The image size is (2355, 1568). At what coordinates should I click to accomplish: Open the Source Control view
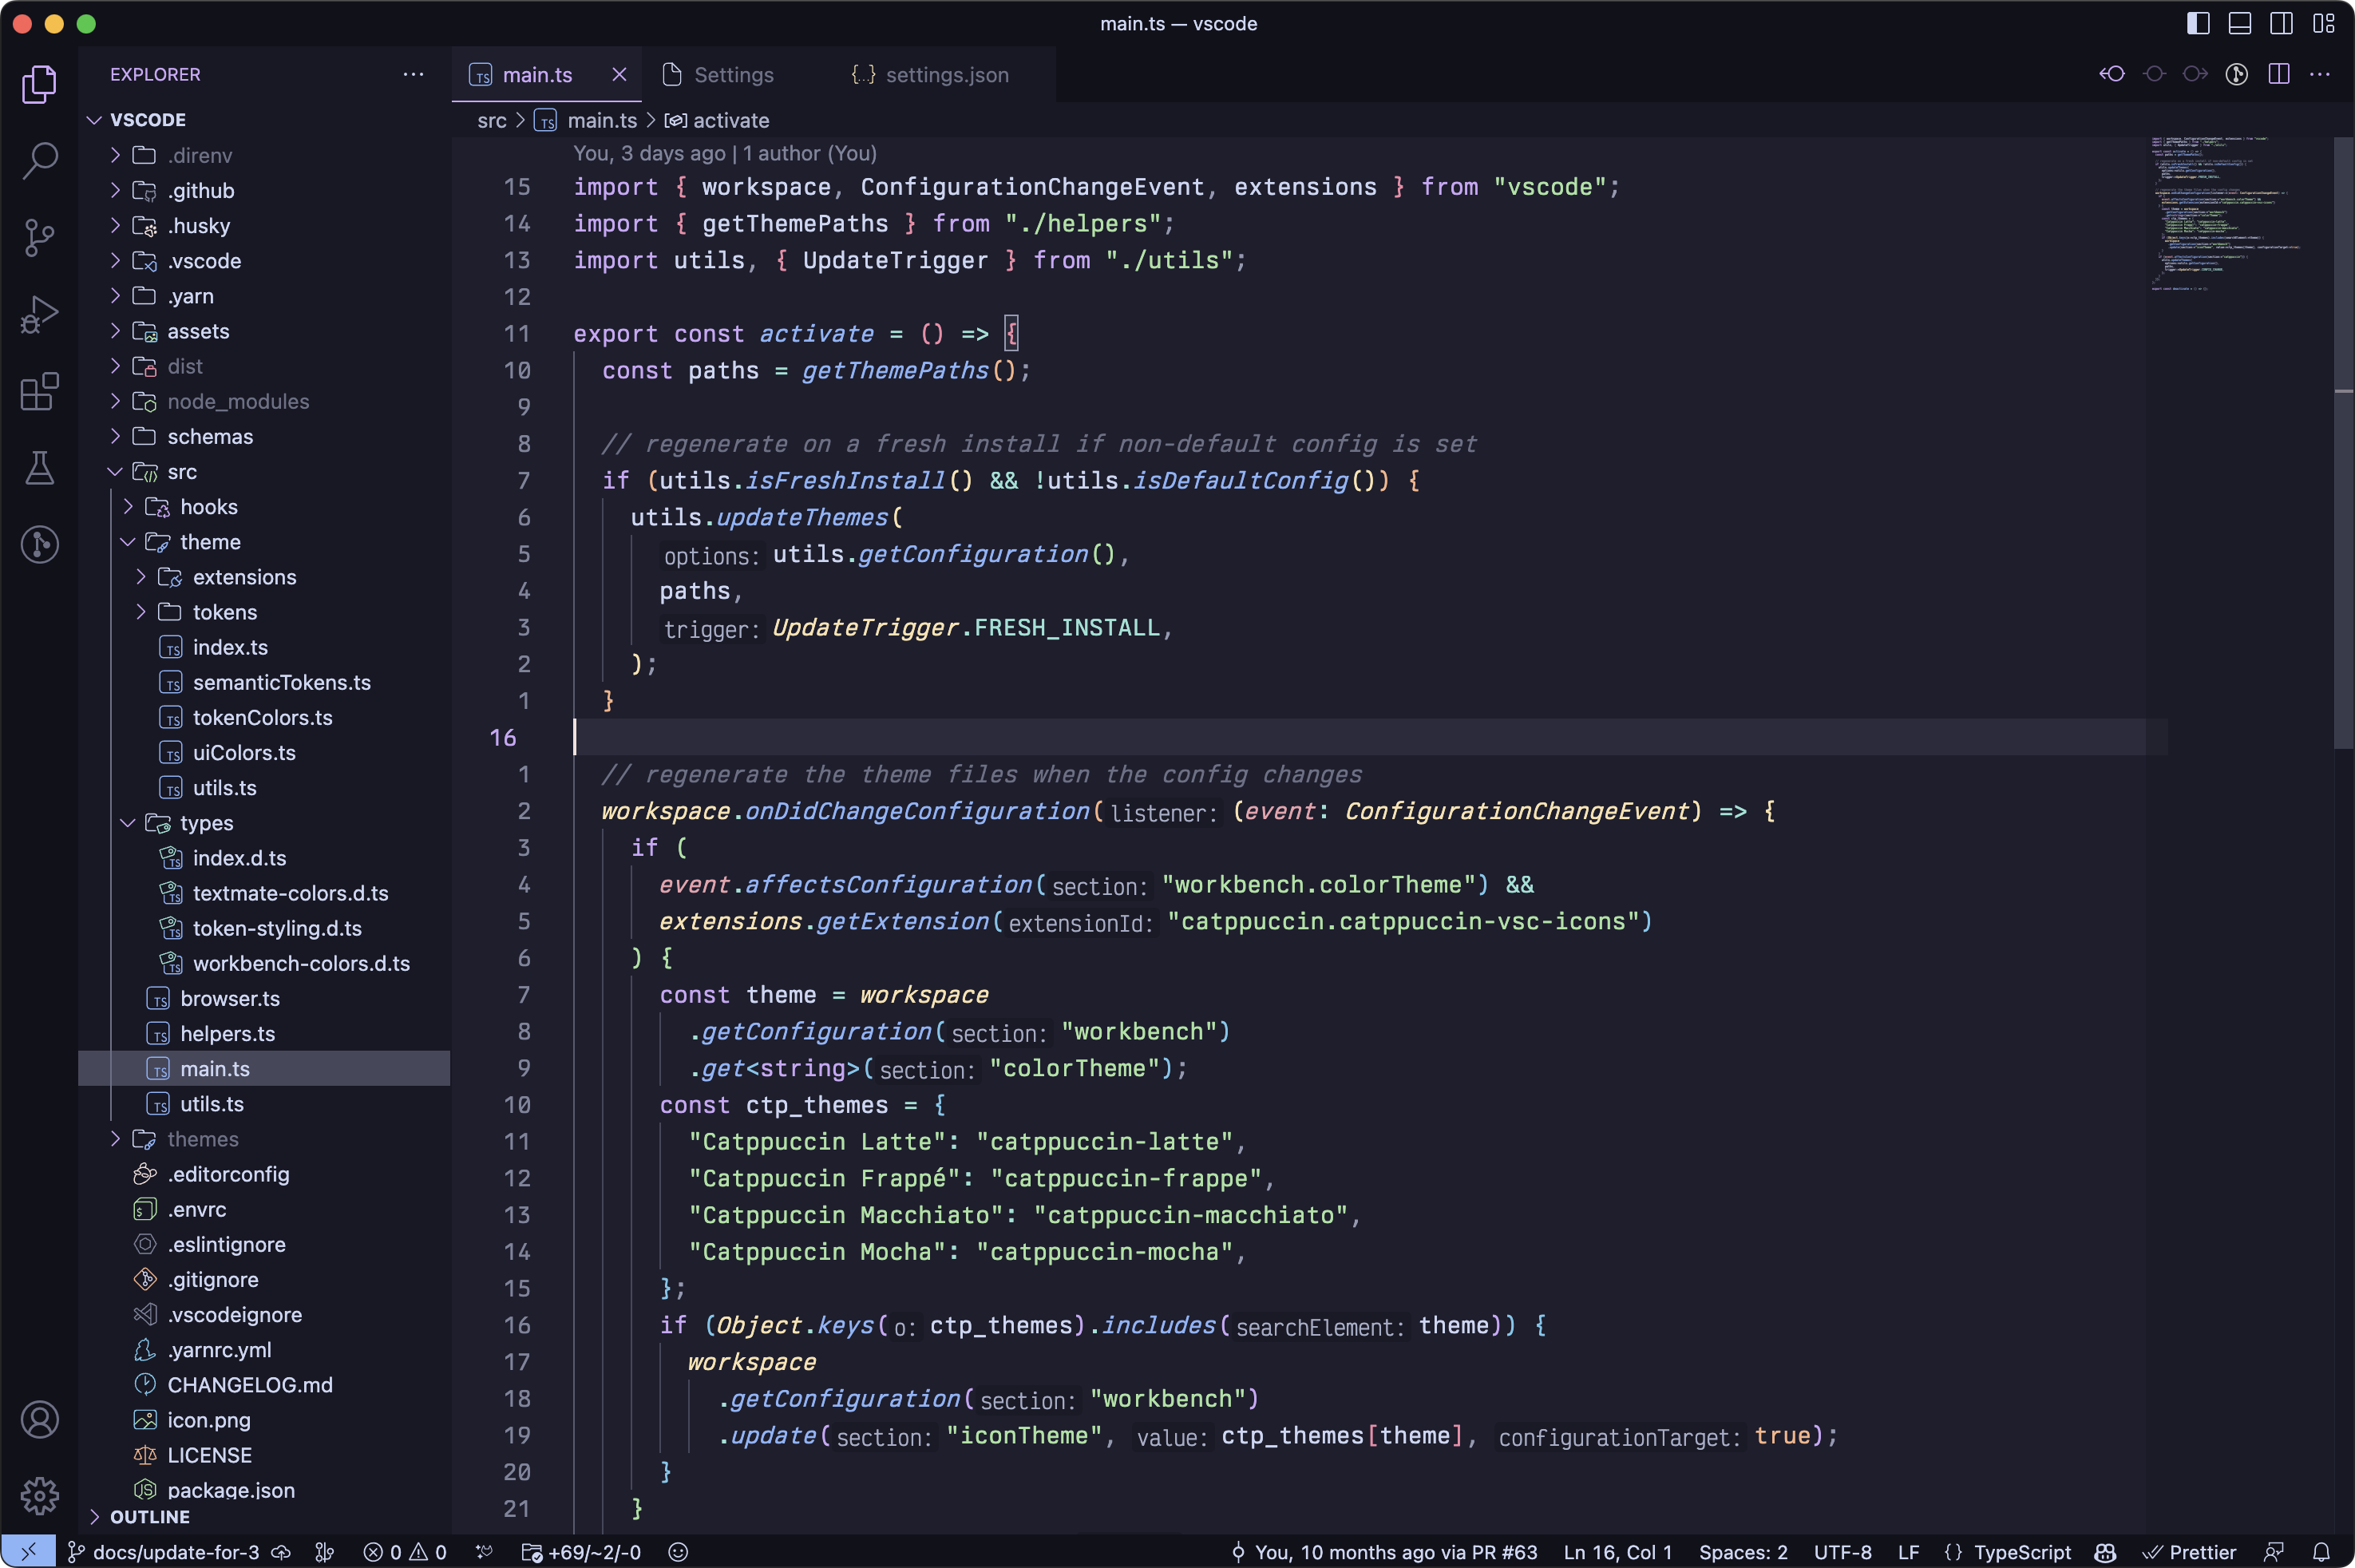tap(40, 237)
